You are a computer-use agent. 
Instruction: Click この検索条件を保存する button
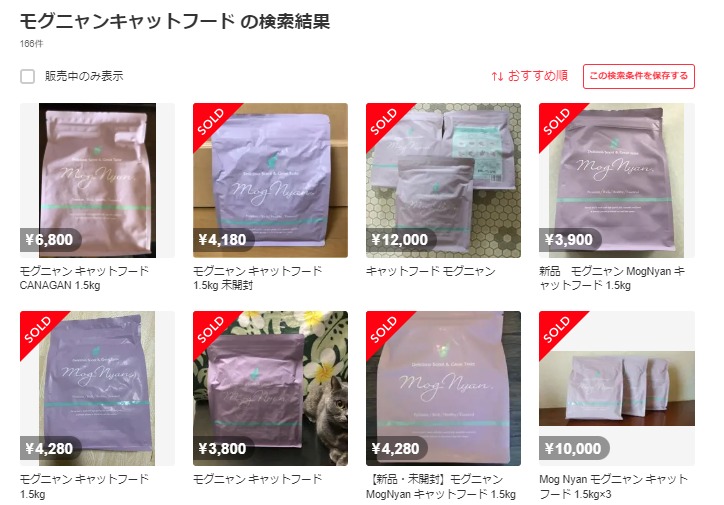click(639, 76)
